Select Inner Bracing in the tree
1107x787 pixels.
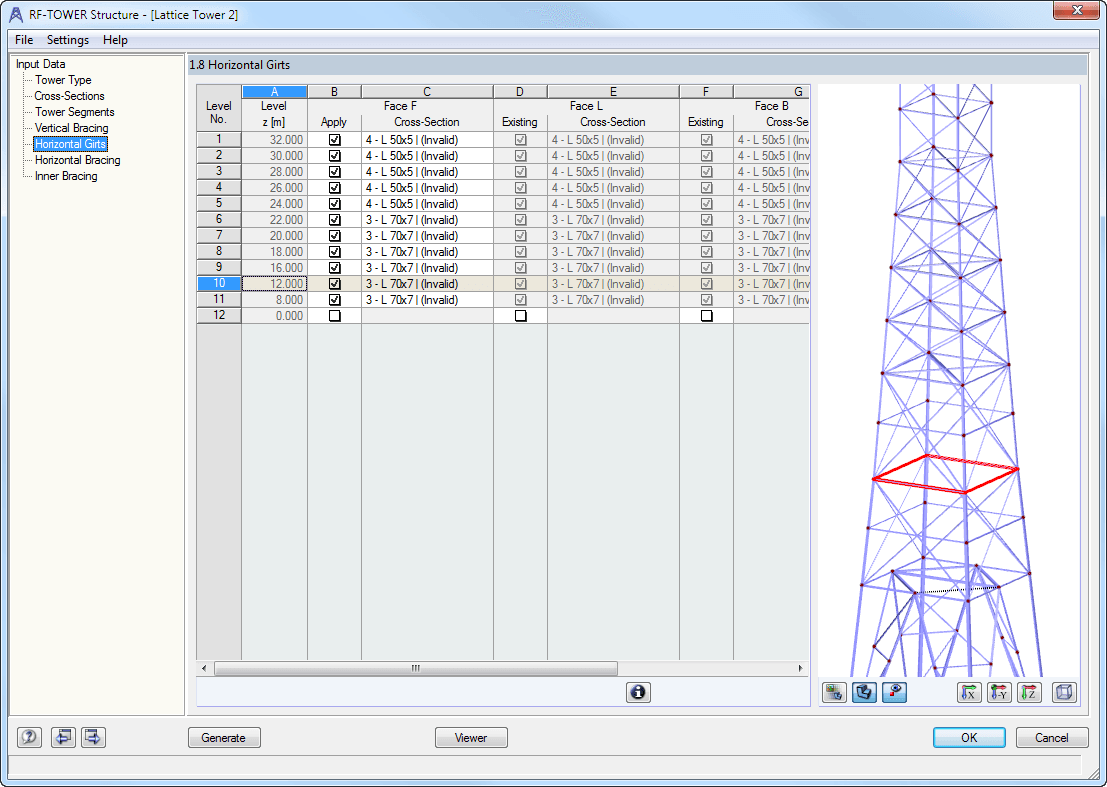tap(66, 176)
